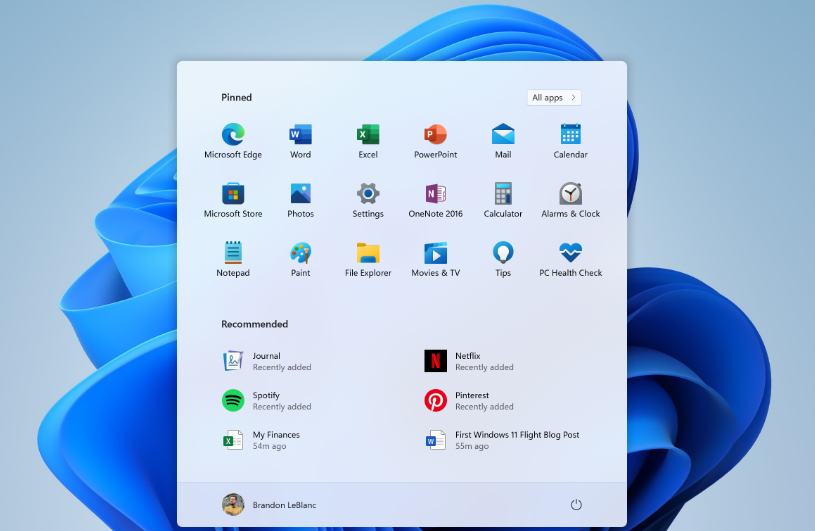This screenshot has height=531, width=815.
Task: Launch Movies & TV
Action: 436,259
